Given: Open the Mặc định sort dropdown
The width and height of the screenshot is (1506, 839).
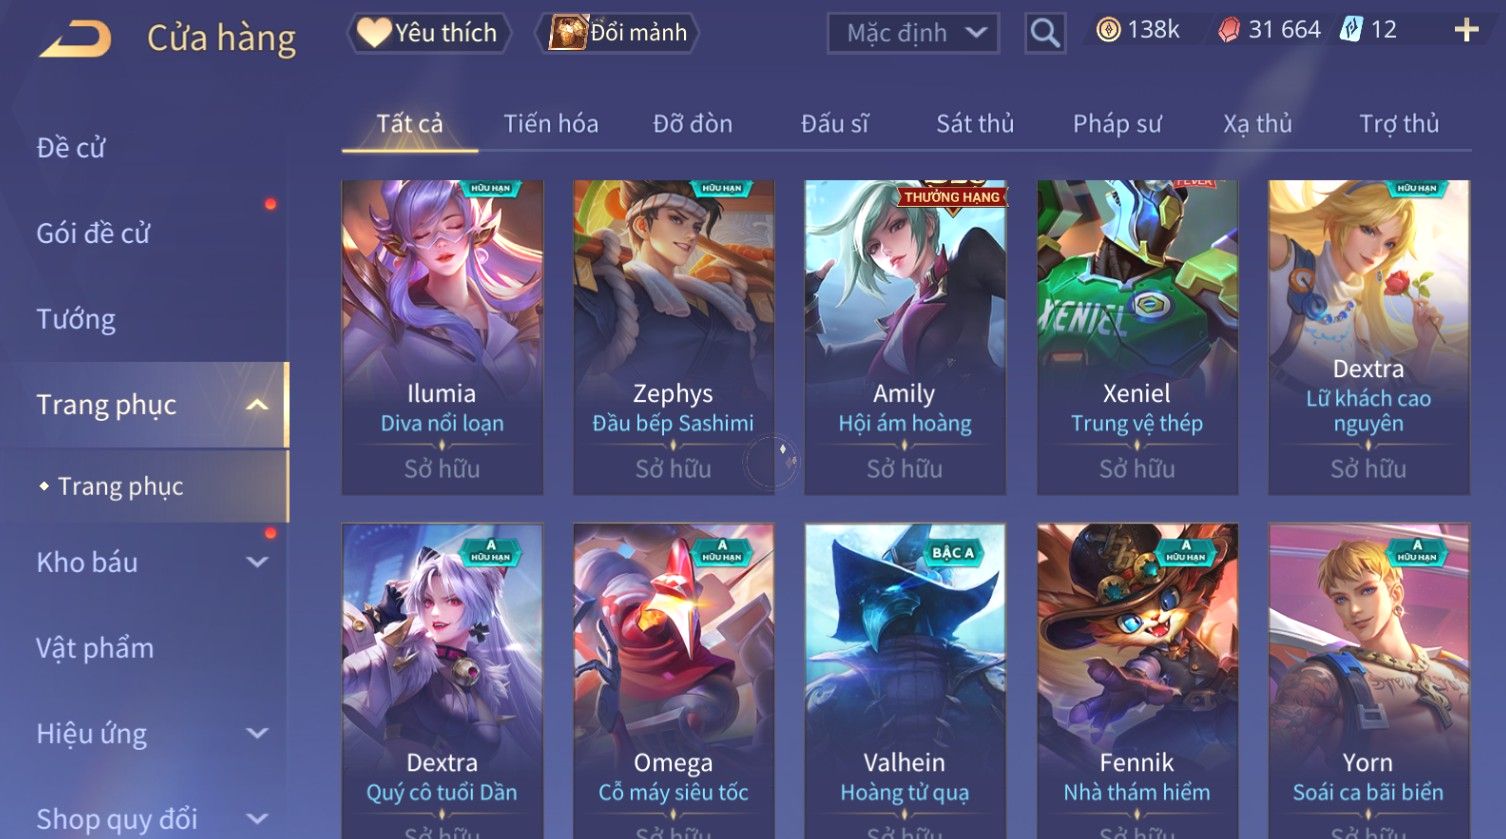Looking at the screenshot, I should tap(913, 33).
